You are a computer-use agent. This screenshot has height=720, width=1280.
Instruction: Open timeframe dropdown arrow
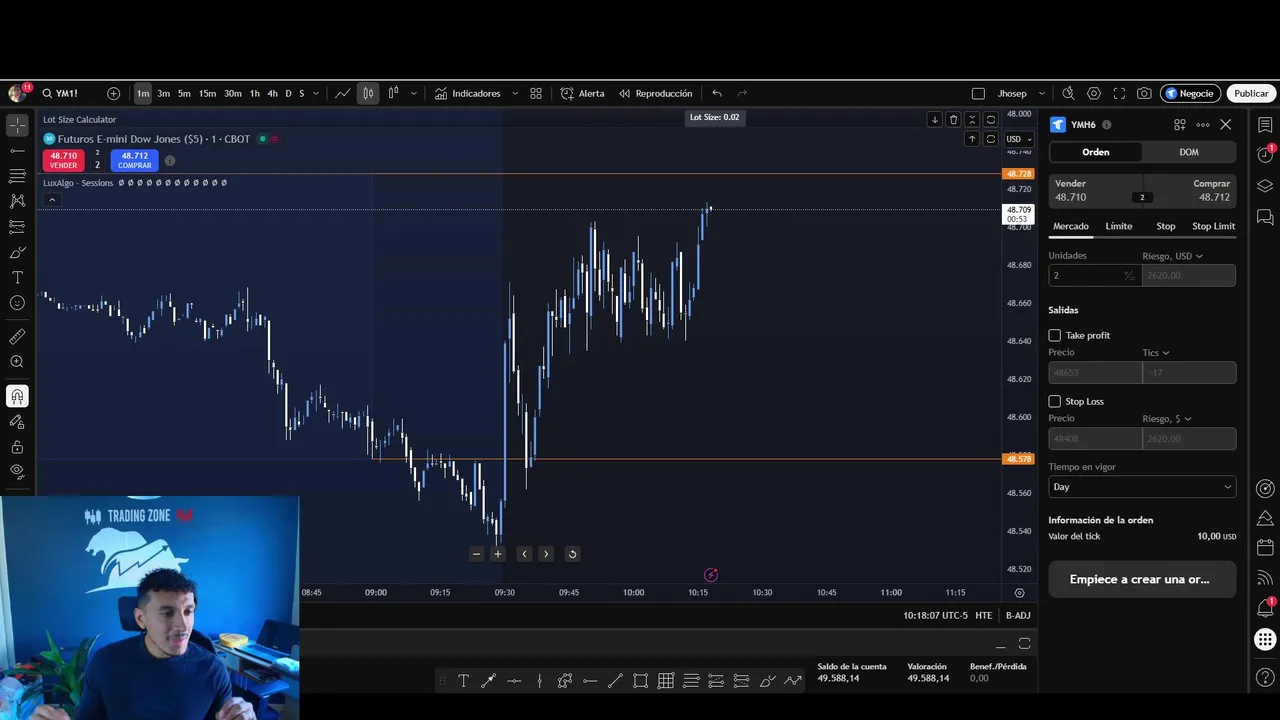316,93
